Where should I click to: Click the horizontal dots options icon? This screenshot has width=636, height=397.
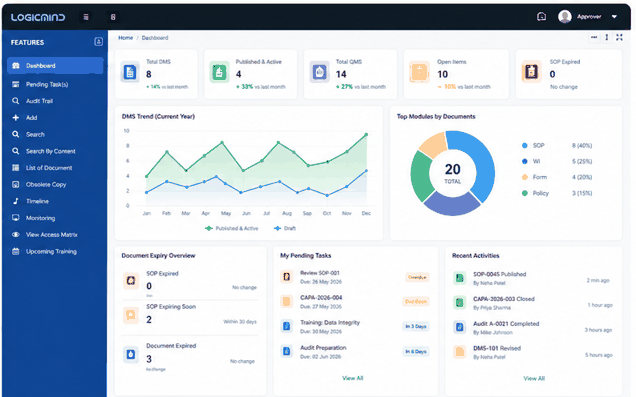[x=594, y=37]
